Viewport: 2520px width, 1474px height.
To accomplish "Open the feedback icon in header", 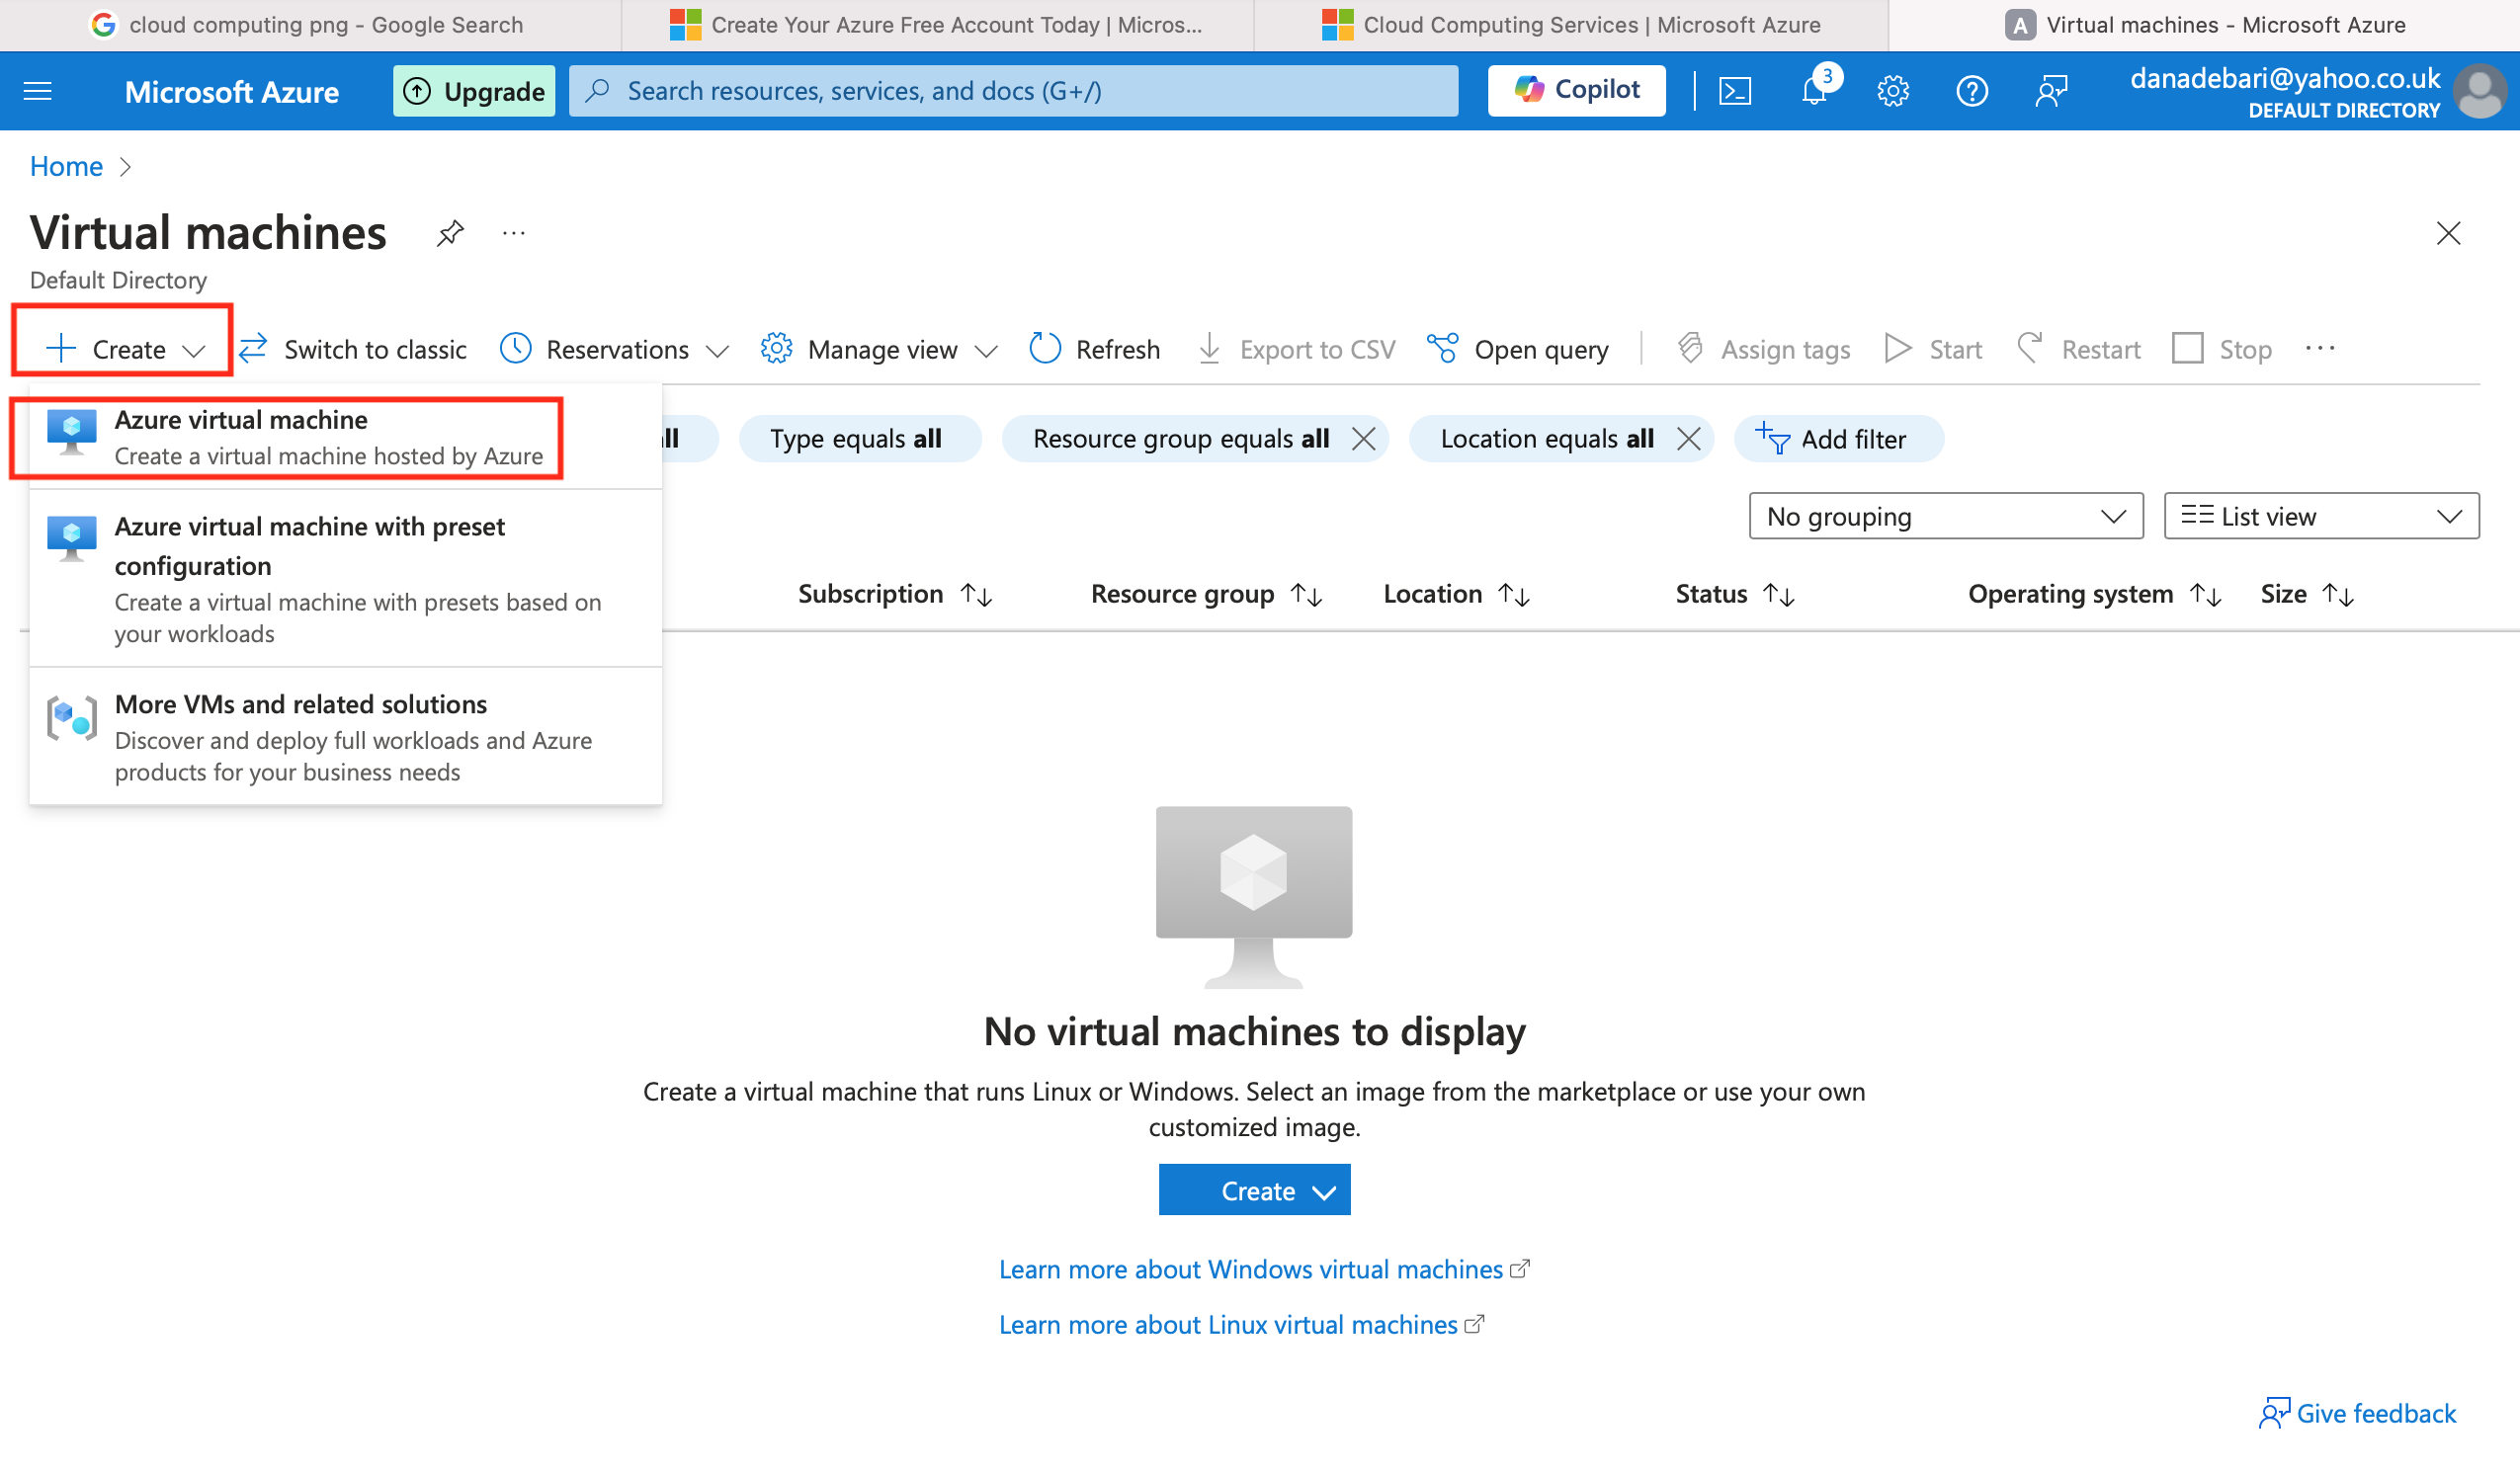I will [x=2051, y=91].
